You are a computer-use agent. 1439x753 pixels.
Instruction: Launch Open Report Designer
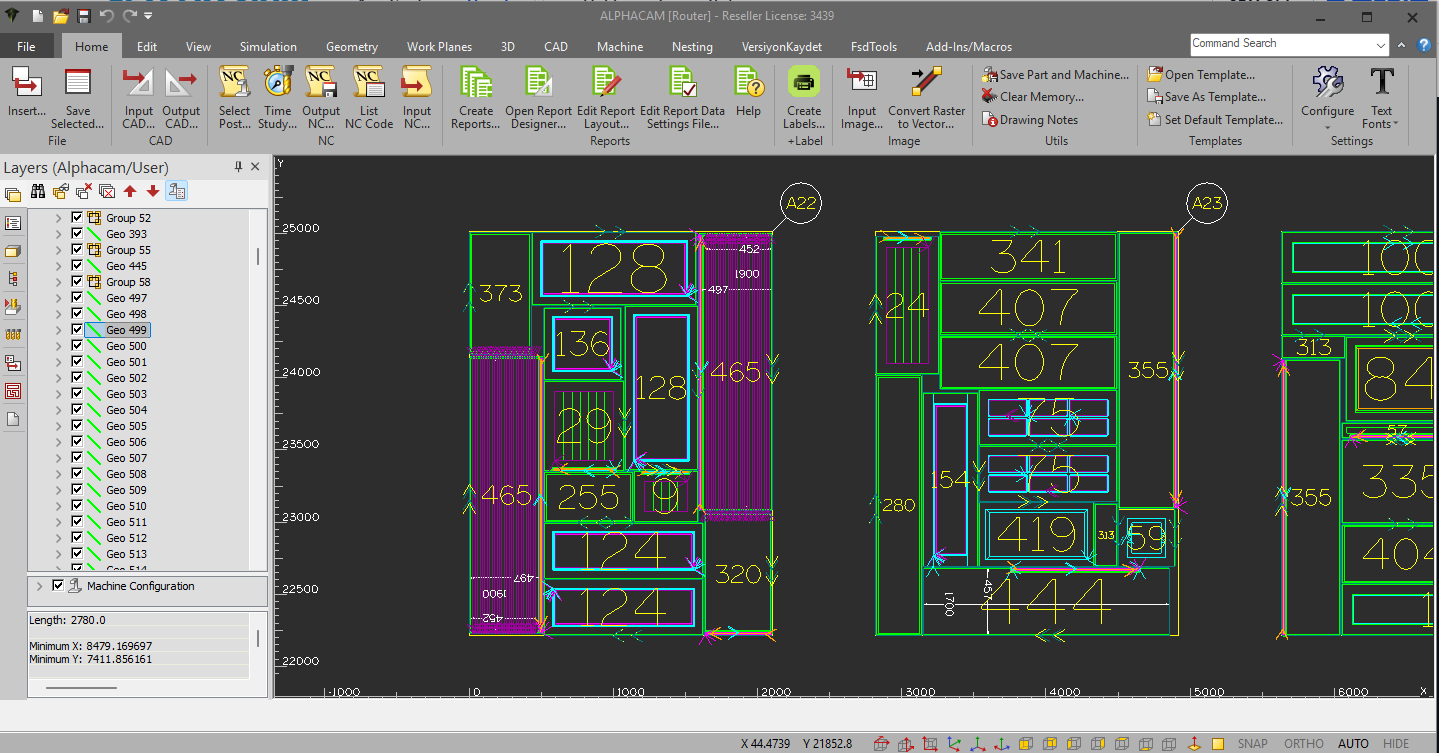click(x=538, y=84)
